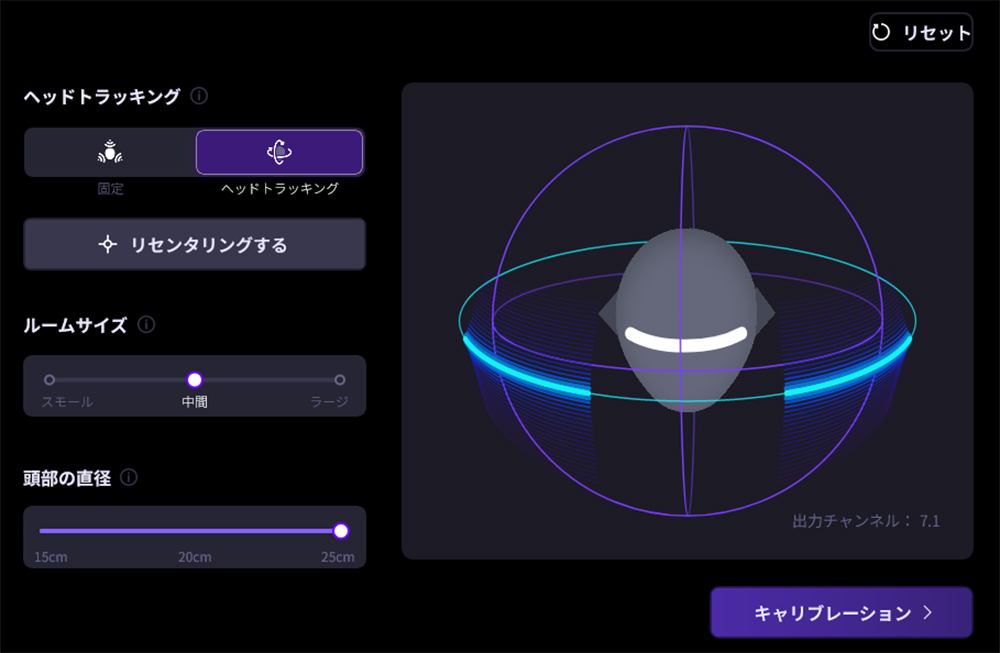Set head diameter to 20cm on slider
This screenshot has height=653, width=1000.
pos(195,531)
